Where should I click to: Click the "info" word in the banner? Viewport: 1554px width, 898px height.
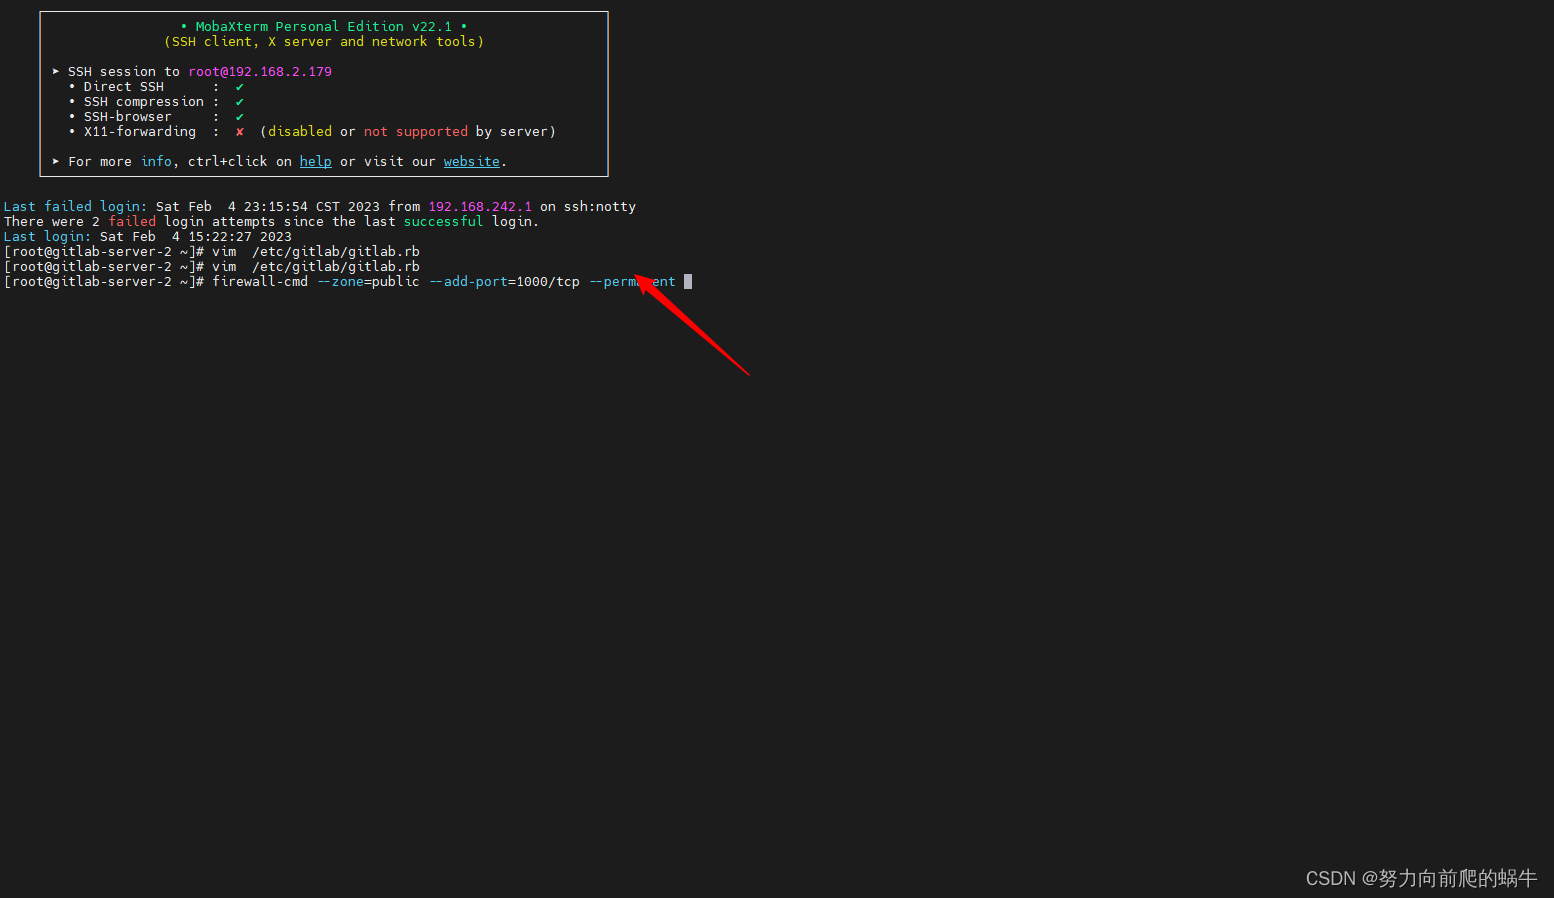(x=156, y=161)
